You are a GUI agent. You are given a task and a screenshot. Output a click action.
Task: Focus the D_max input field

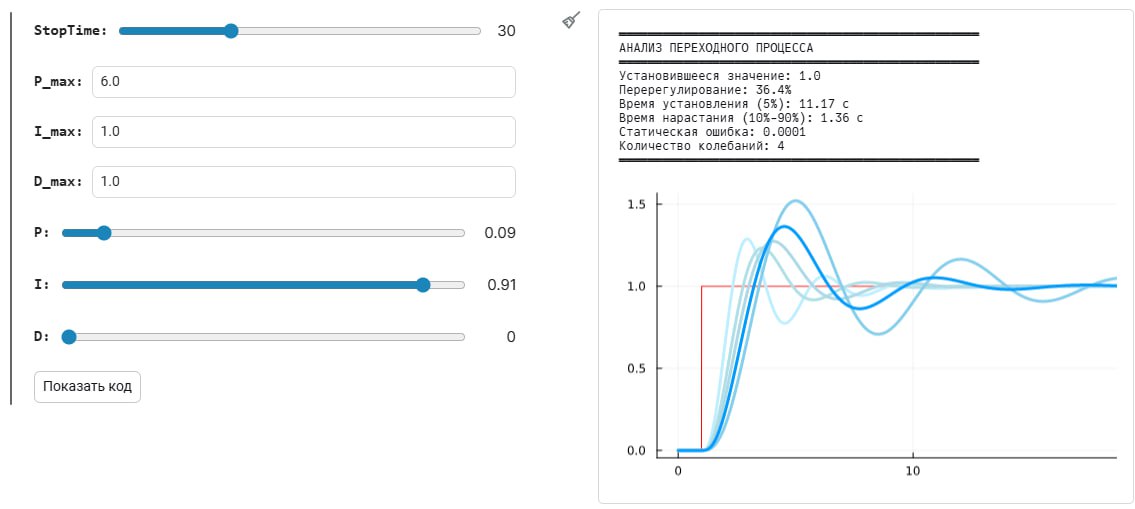coord(304,182)
